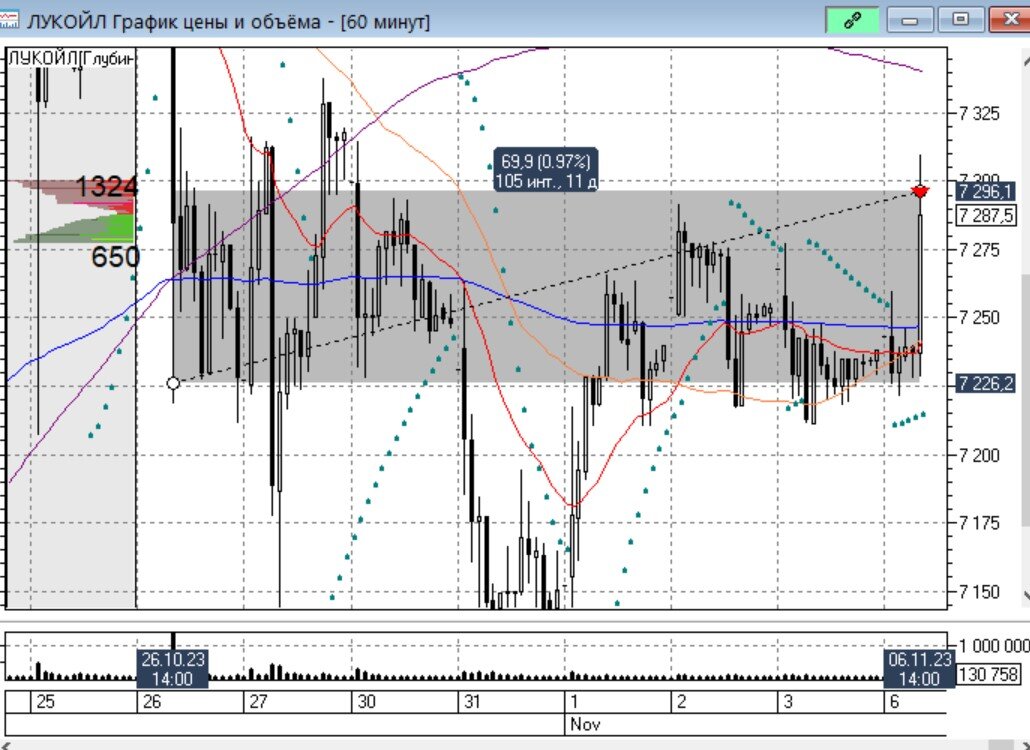Click the 06.11.23 14:00 date marker
This screenshot has height=750, width=1030.
[918, 669]
